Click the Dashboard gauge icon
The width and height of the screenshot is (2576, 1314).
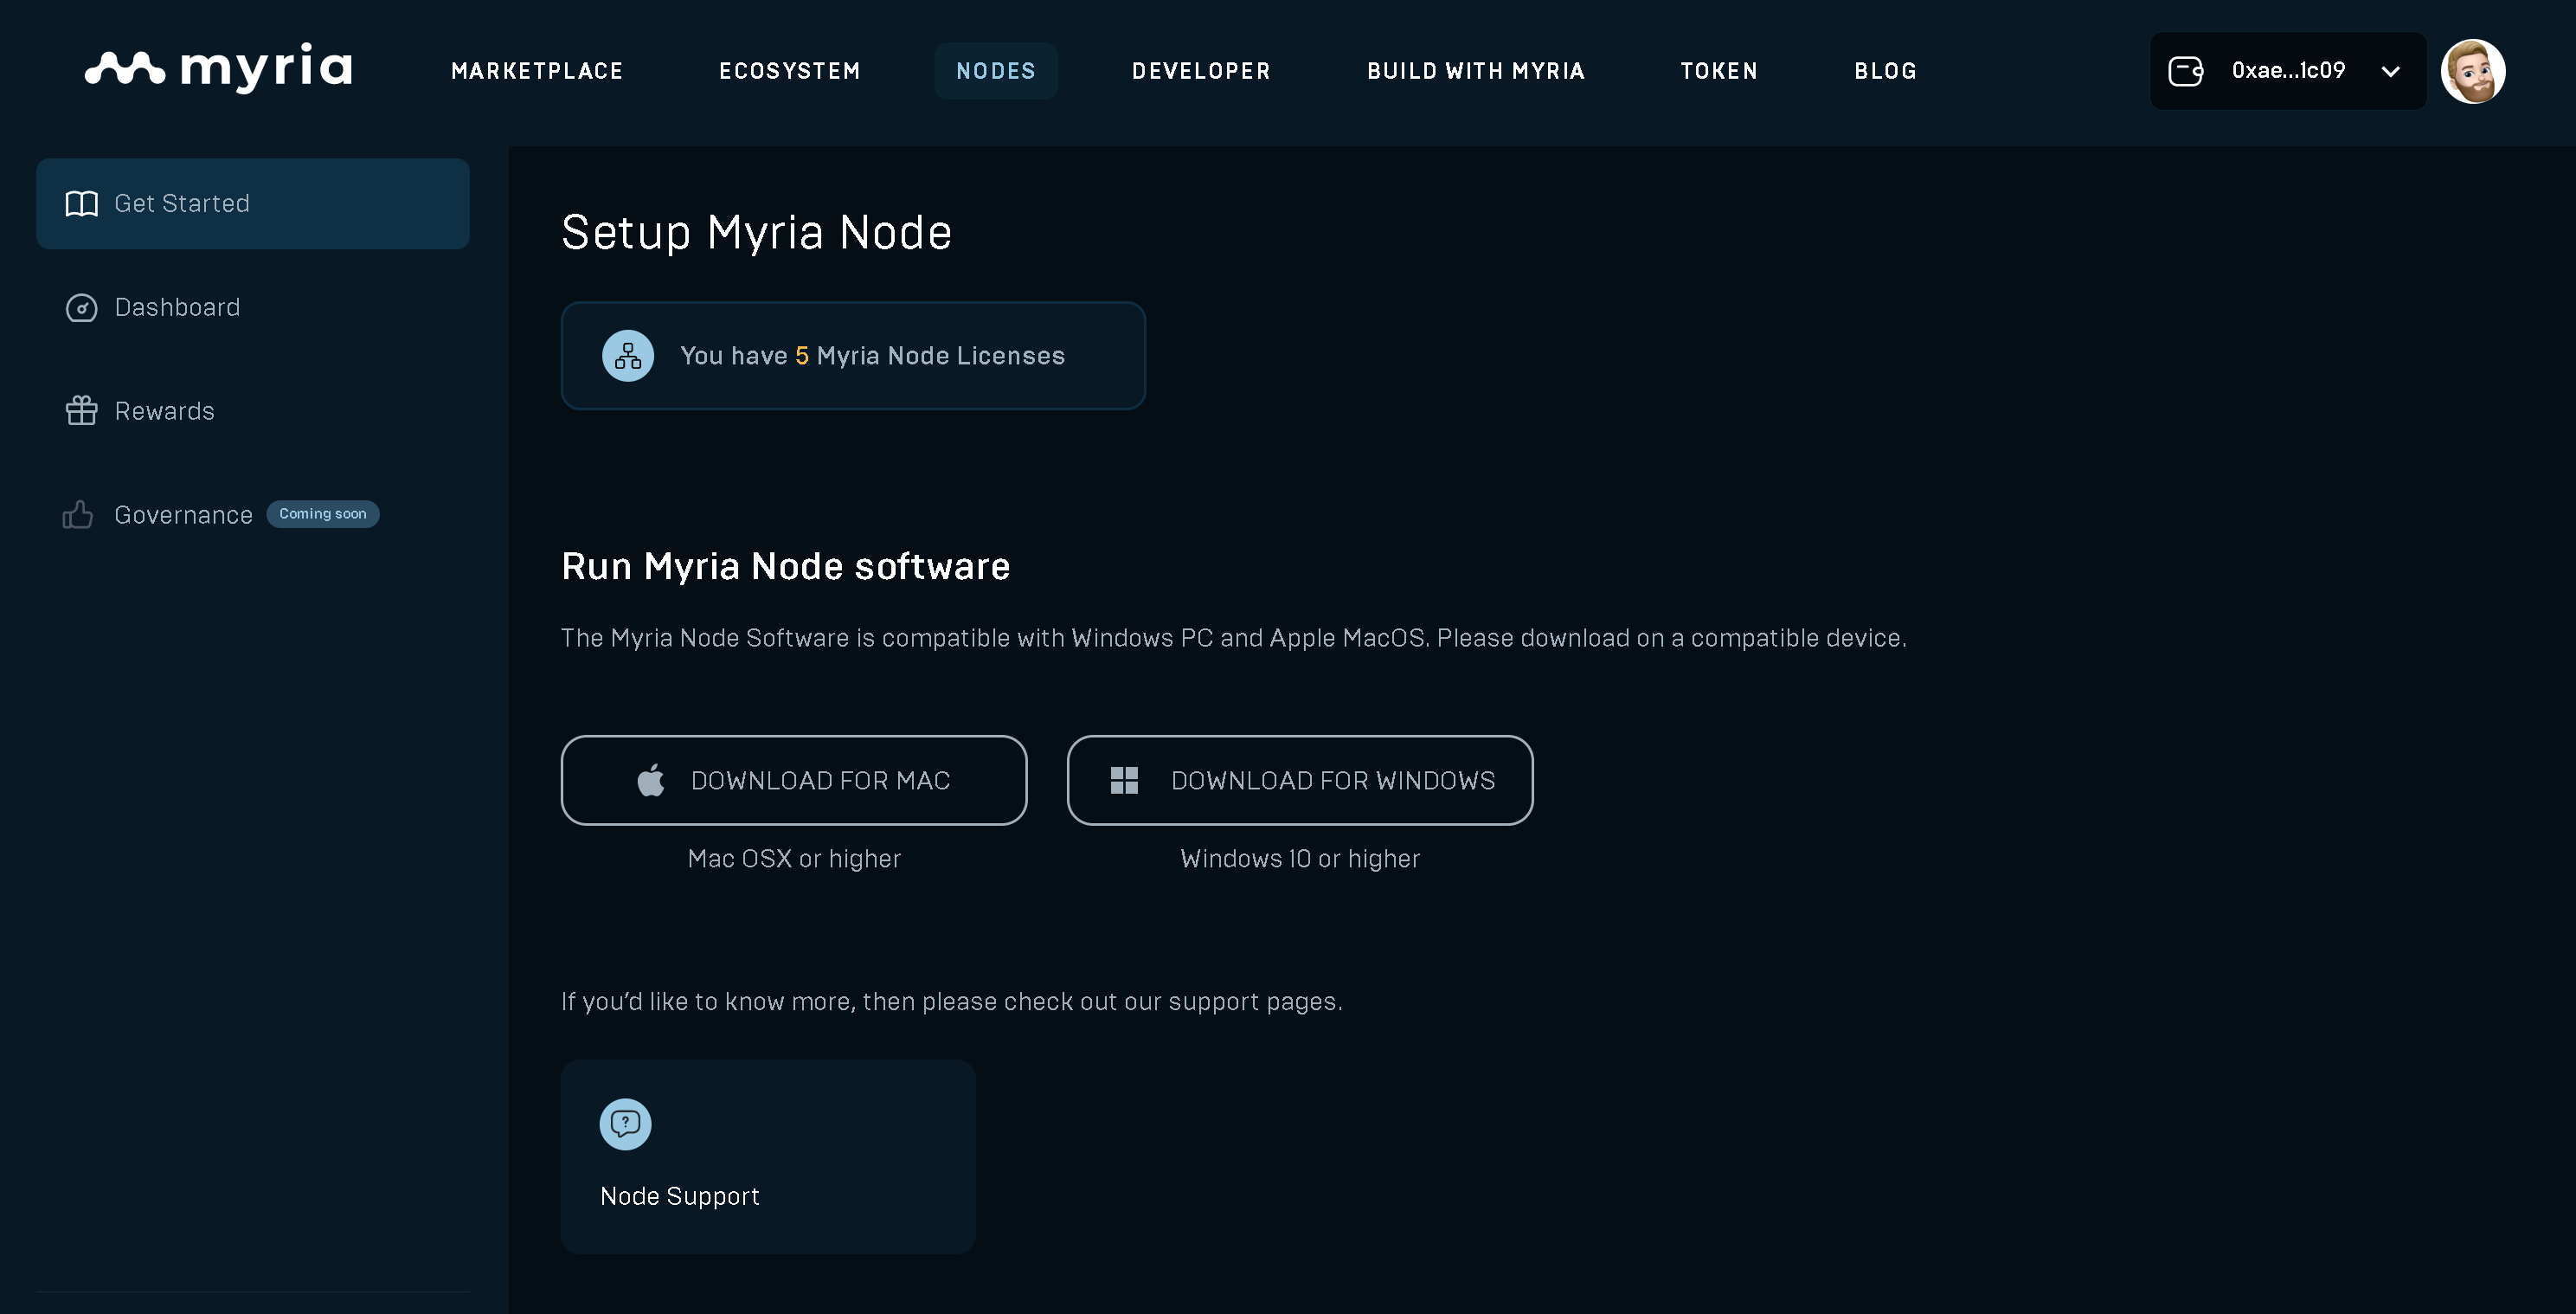(81, 308)
